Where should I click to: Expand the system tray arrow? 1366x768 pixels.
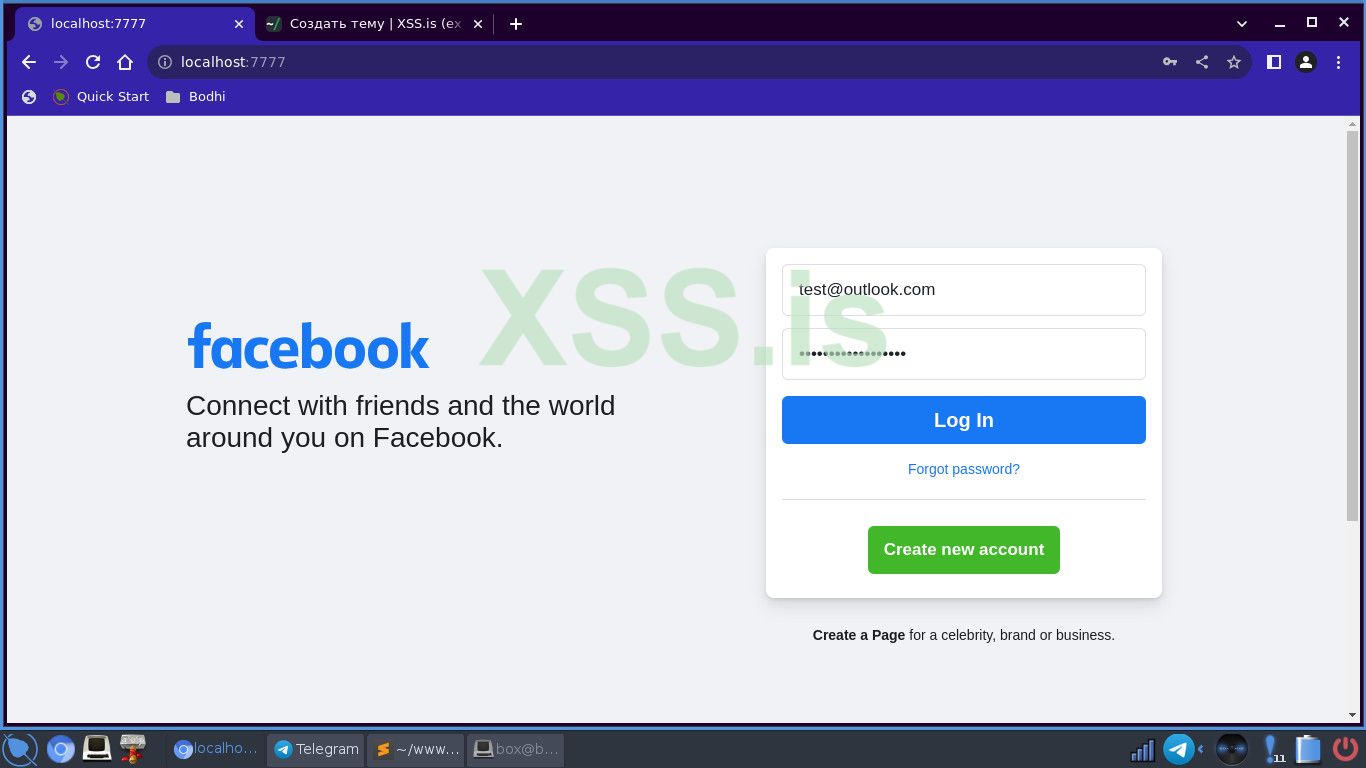[x=1200, y=749]
